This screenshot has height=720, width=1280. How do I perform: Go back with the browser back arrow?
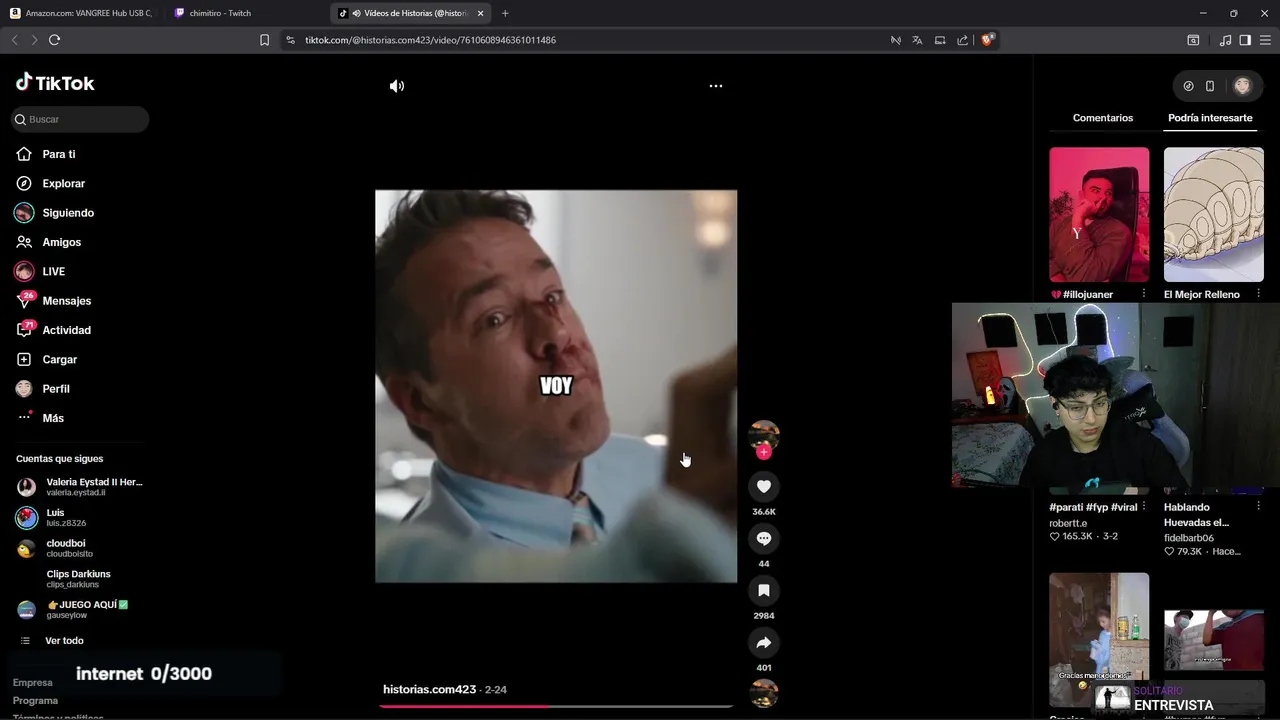click(x=14, y=40)
